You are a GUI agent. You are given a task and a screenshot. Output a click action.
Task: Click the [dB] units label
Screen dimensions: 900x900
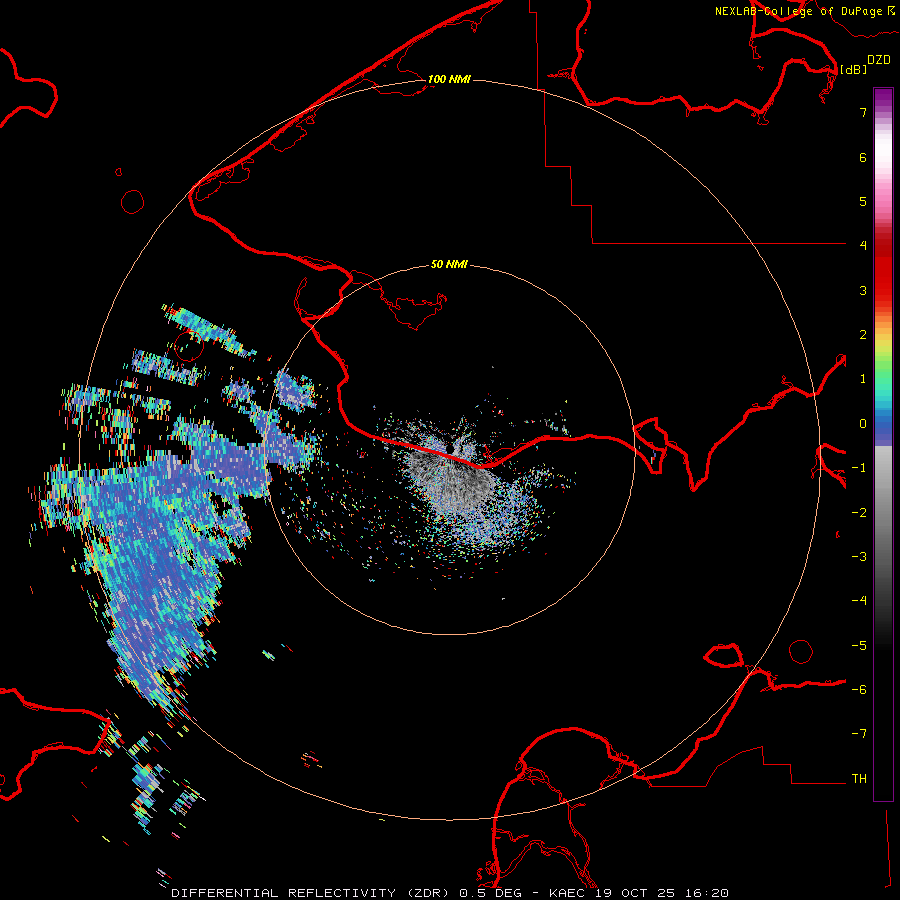(x=853, y=69)
